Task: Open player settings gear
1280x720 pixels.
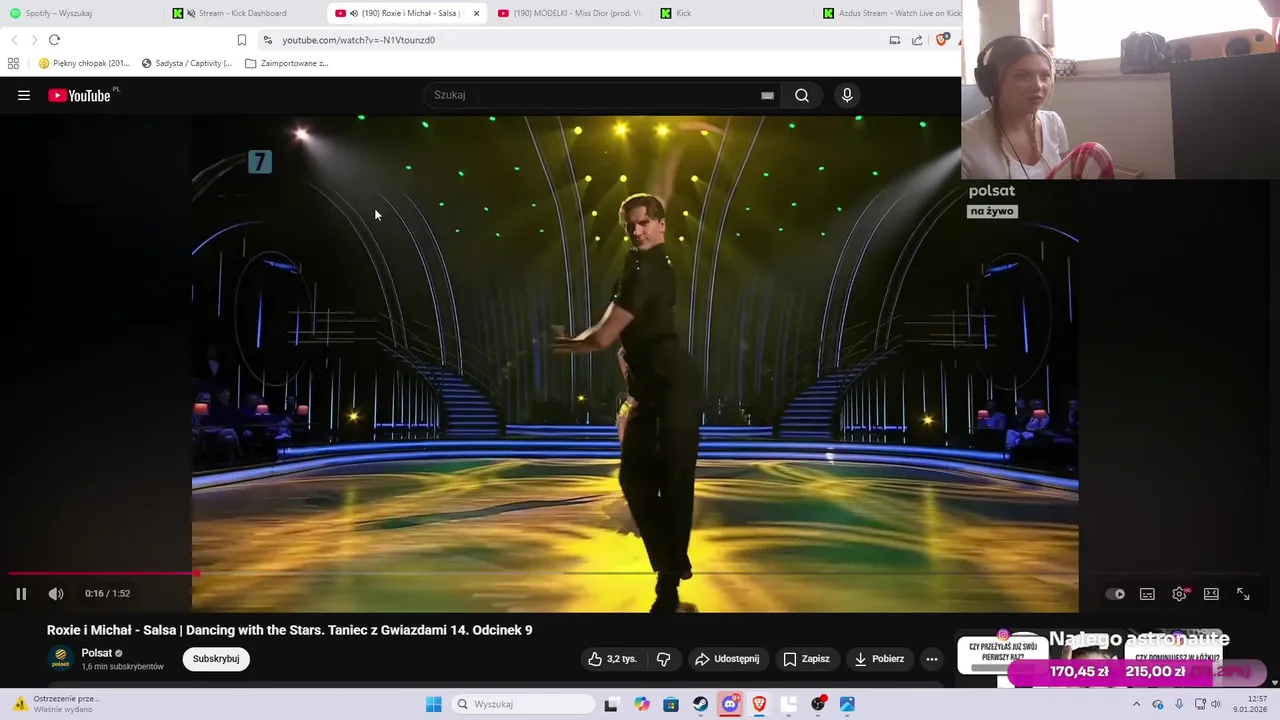Action: (x=1180, y=594)
